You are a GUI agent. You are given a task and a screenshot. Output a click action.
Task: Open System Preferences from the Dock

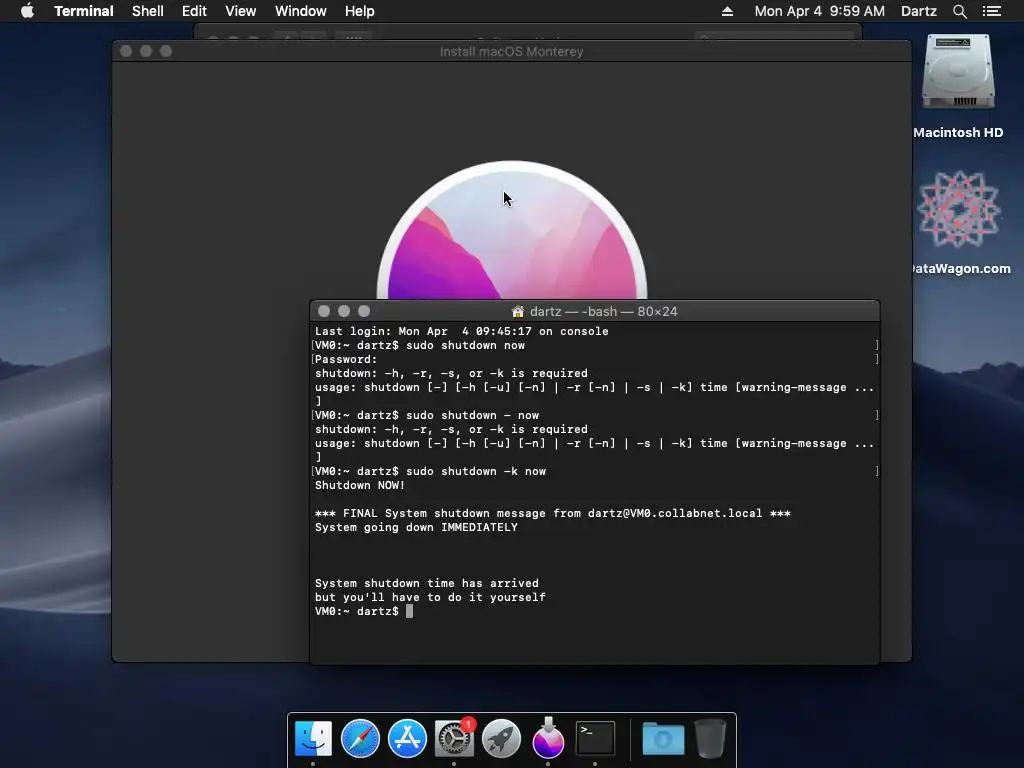[455, 739]
